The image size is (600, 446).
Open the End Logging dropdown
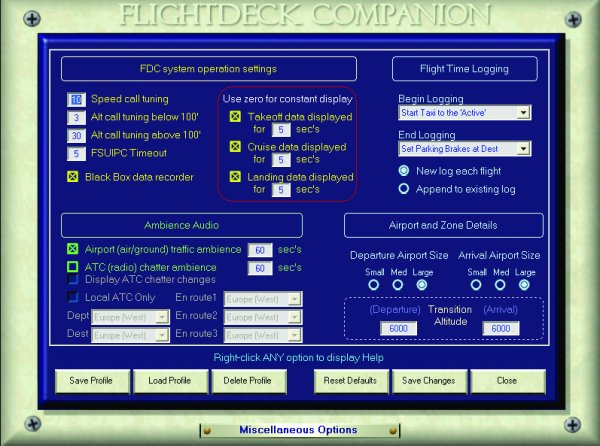click(523, 148)
